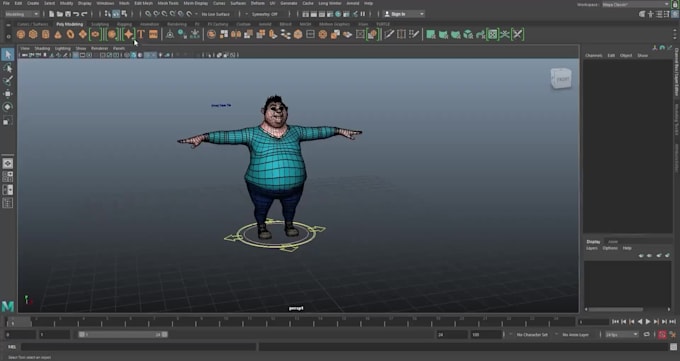
Task: Click the Multi-Cut knife shelf icon
Action: click(389, 34)
